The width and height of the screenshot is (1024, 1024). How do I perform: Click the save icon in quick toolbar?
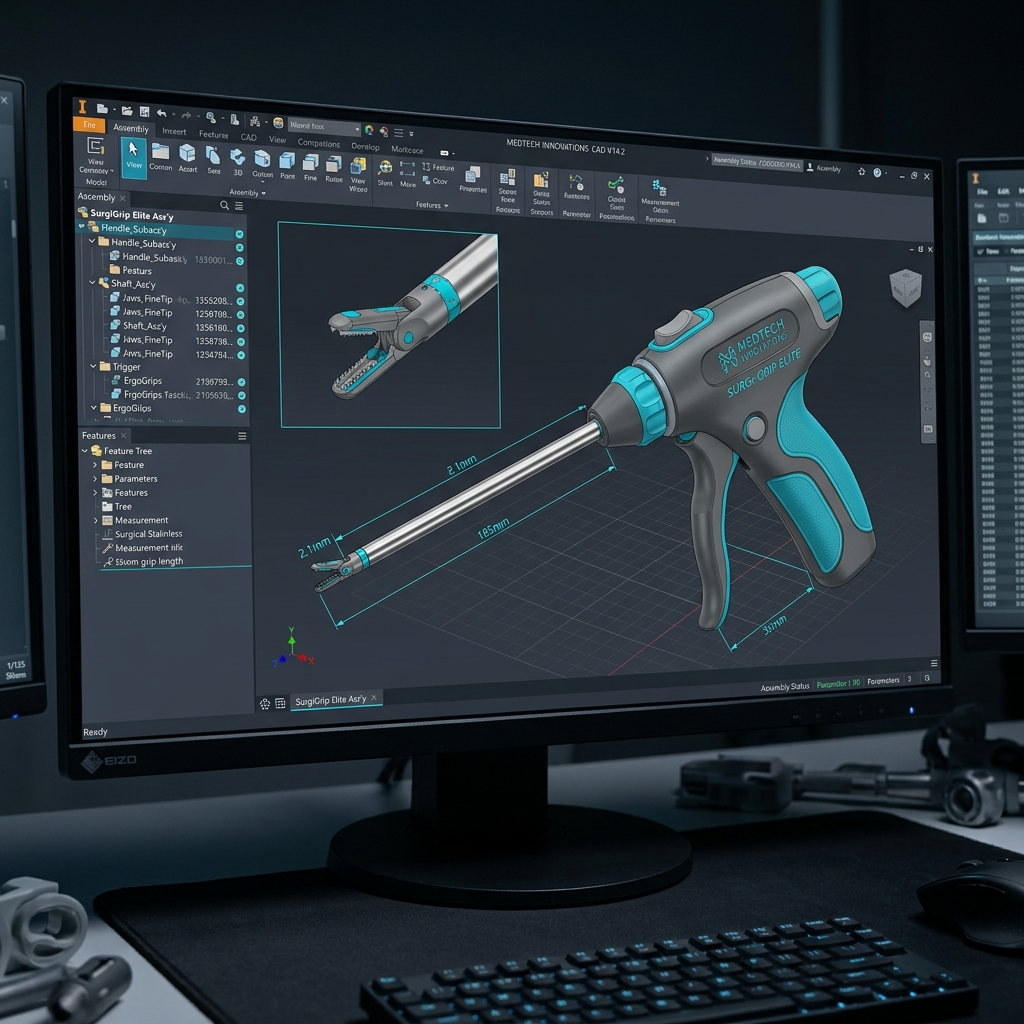(x=144, y=112)
